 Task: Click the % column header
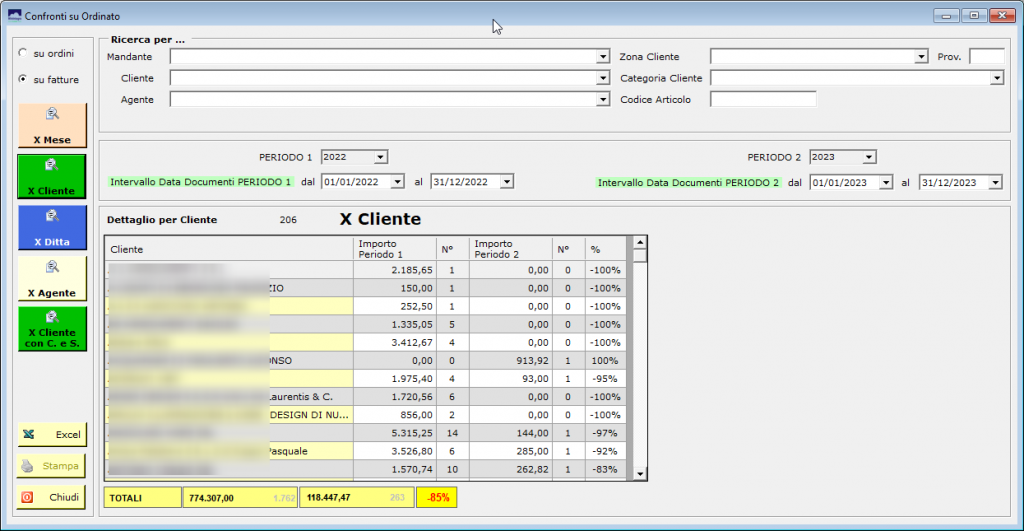(605, 249)
